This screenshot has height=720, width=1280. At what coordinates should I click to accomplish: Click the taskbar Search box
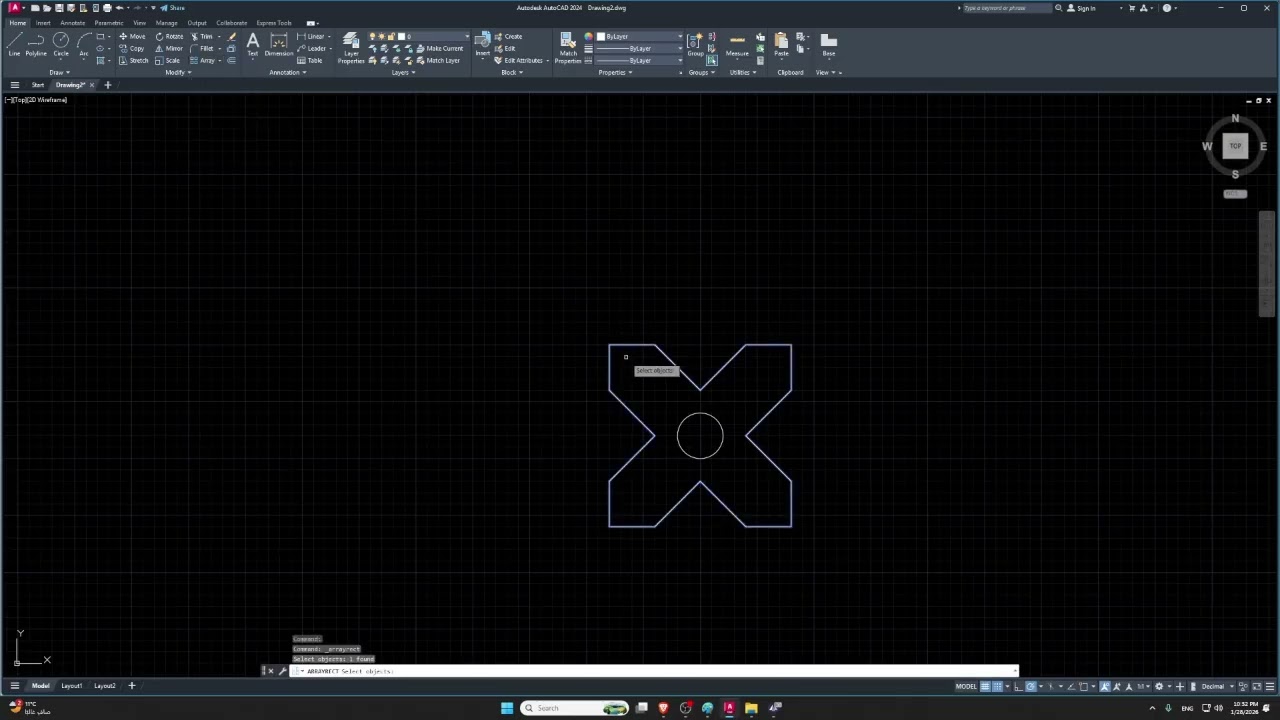[575, 708]
